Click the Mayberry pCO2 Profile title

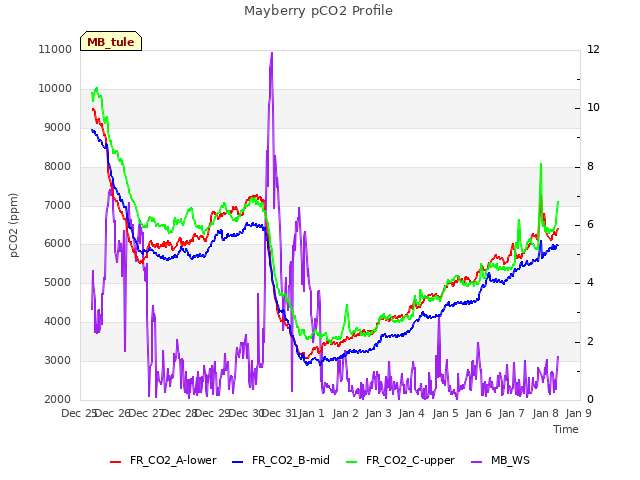pos(318,11)
